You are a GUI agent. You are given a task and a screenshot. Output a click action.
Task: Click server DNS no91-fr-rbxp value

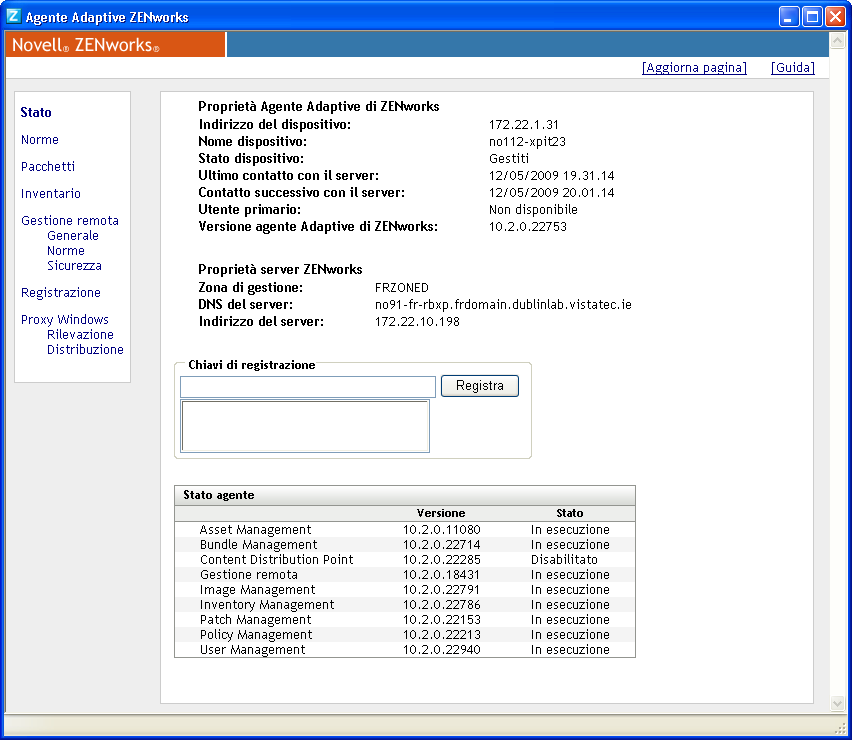(x=503, y=305)
